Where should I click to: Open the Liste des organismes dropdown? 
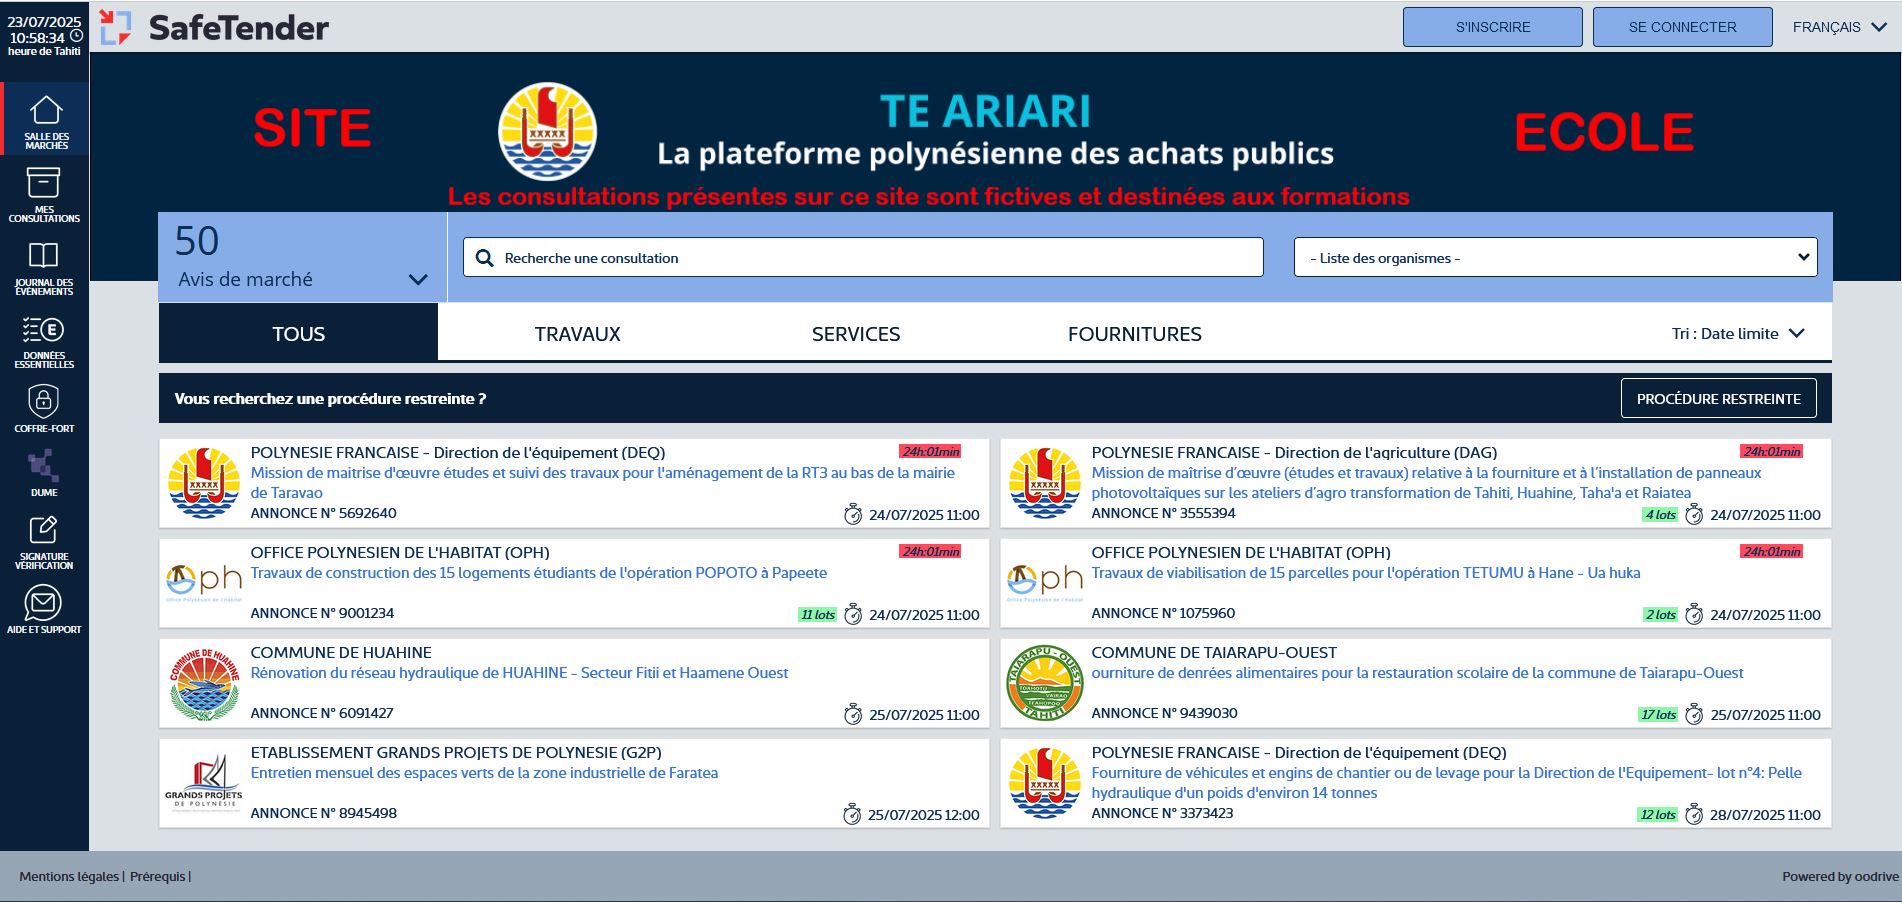(x=1556, y=257)
